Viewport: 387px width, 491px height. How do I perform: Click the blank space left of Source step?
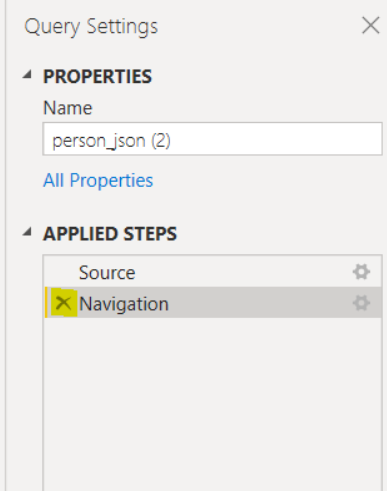(x=62, y=272)
